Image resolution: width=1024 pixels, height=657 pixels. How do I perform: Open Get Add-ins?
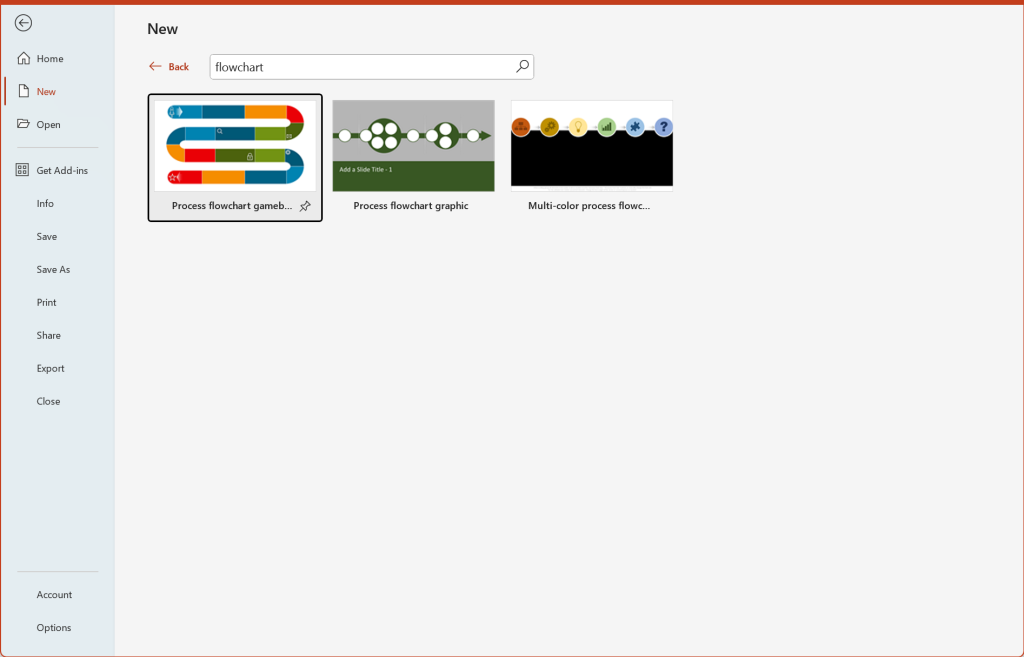point(57,170)
